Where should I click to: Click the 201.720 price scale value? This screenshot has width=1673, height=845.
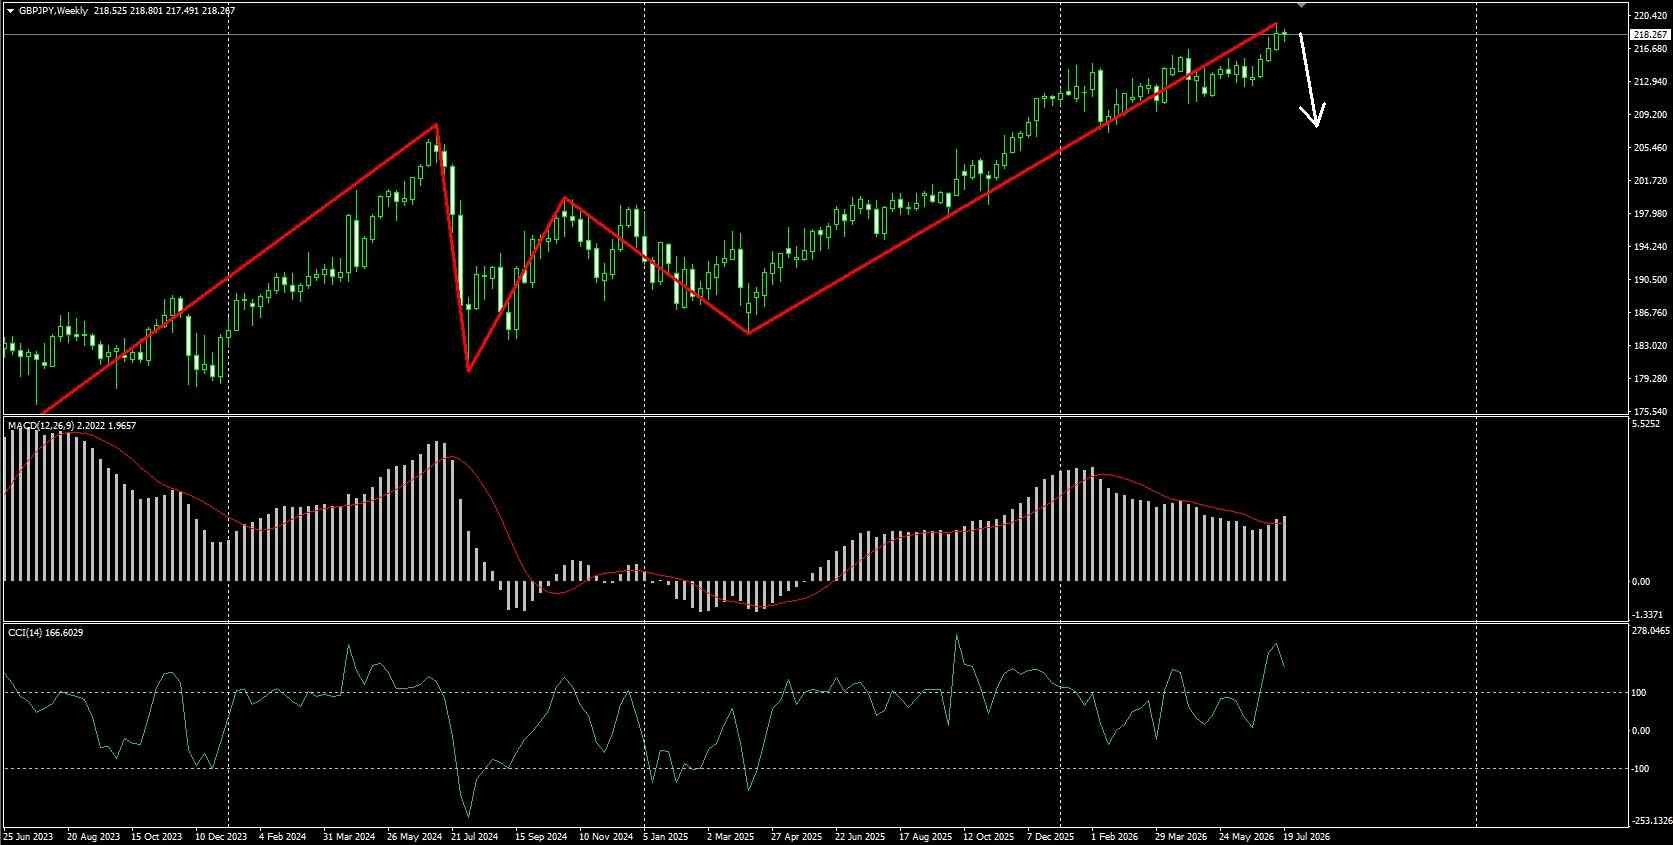click(x=1649, y=181)
